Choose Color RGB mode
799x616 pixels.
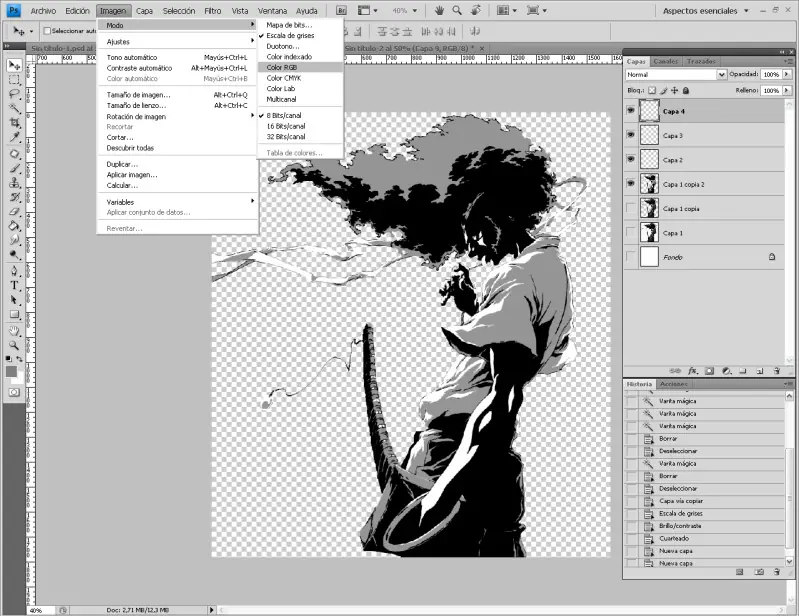(300, 67)
